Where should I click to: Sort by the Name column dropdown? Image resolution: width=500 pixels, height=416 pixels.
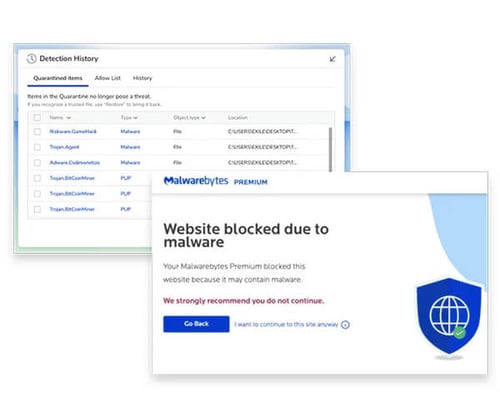pos(60,118)
